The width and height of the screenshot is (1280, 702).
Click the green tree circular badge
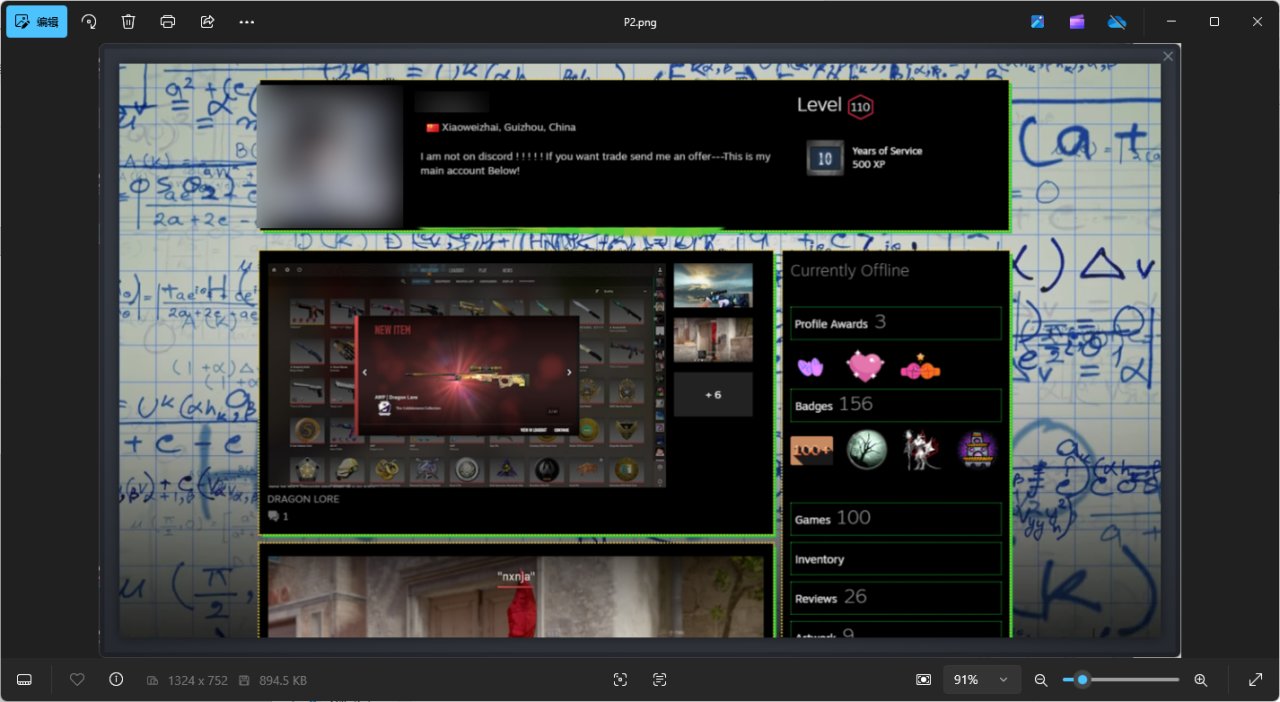coord(867,450)
